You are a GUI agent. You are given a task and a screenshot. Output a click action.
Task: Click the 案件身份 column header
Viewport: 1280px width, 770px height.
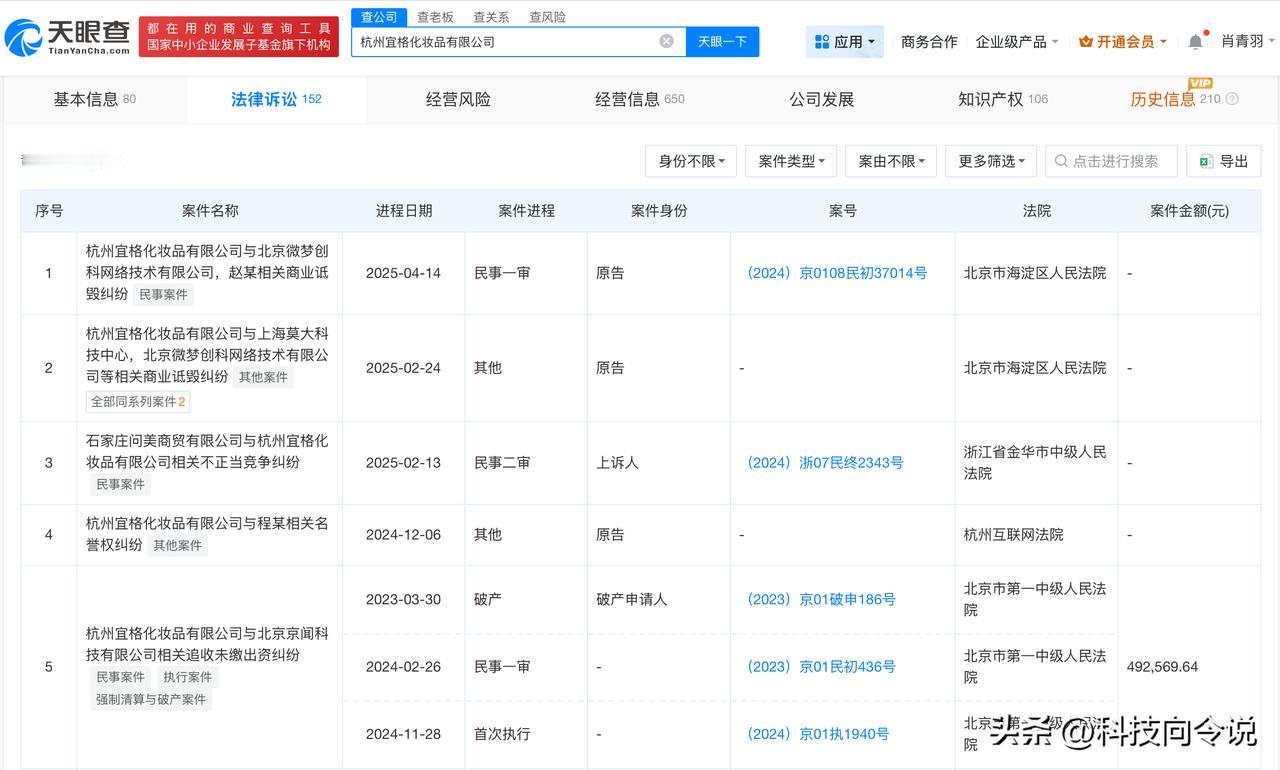[659, 211]
